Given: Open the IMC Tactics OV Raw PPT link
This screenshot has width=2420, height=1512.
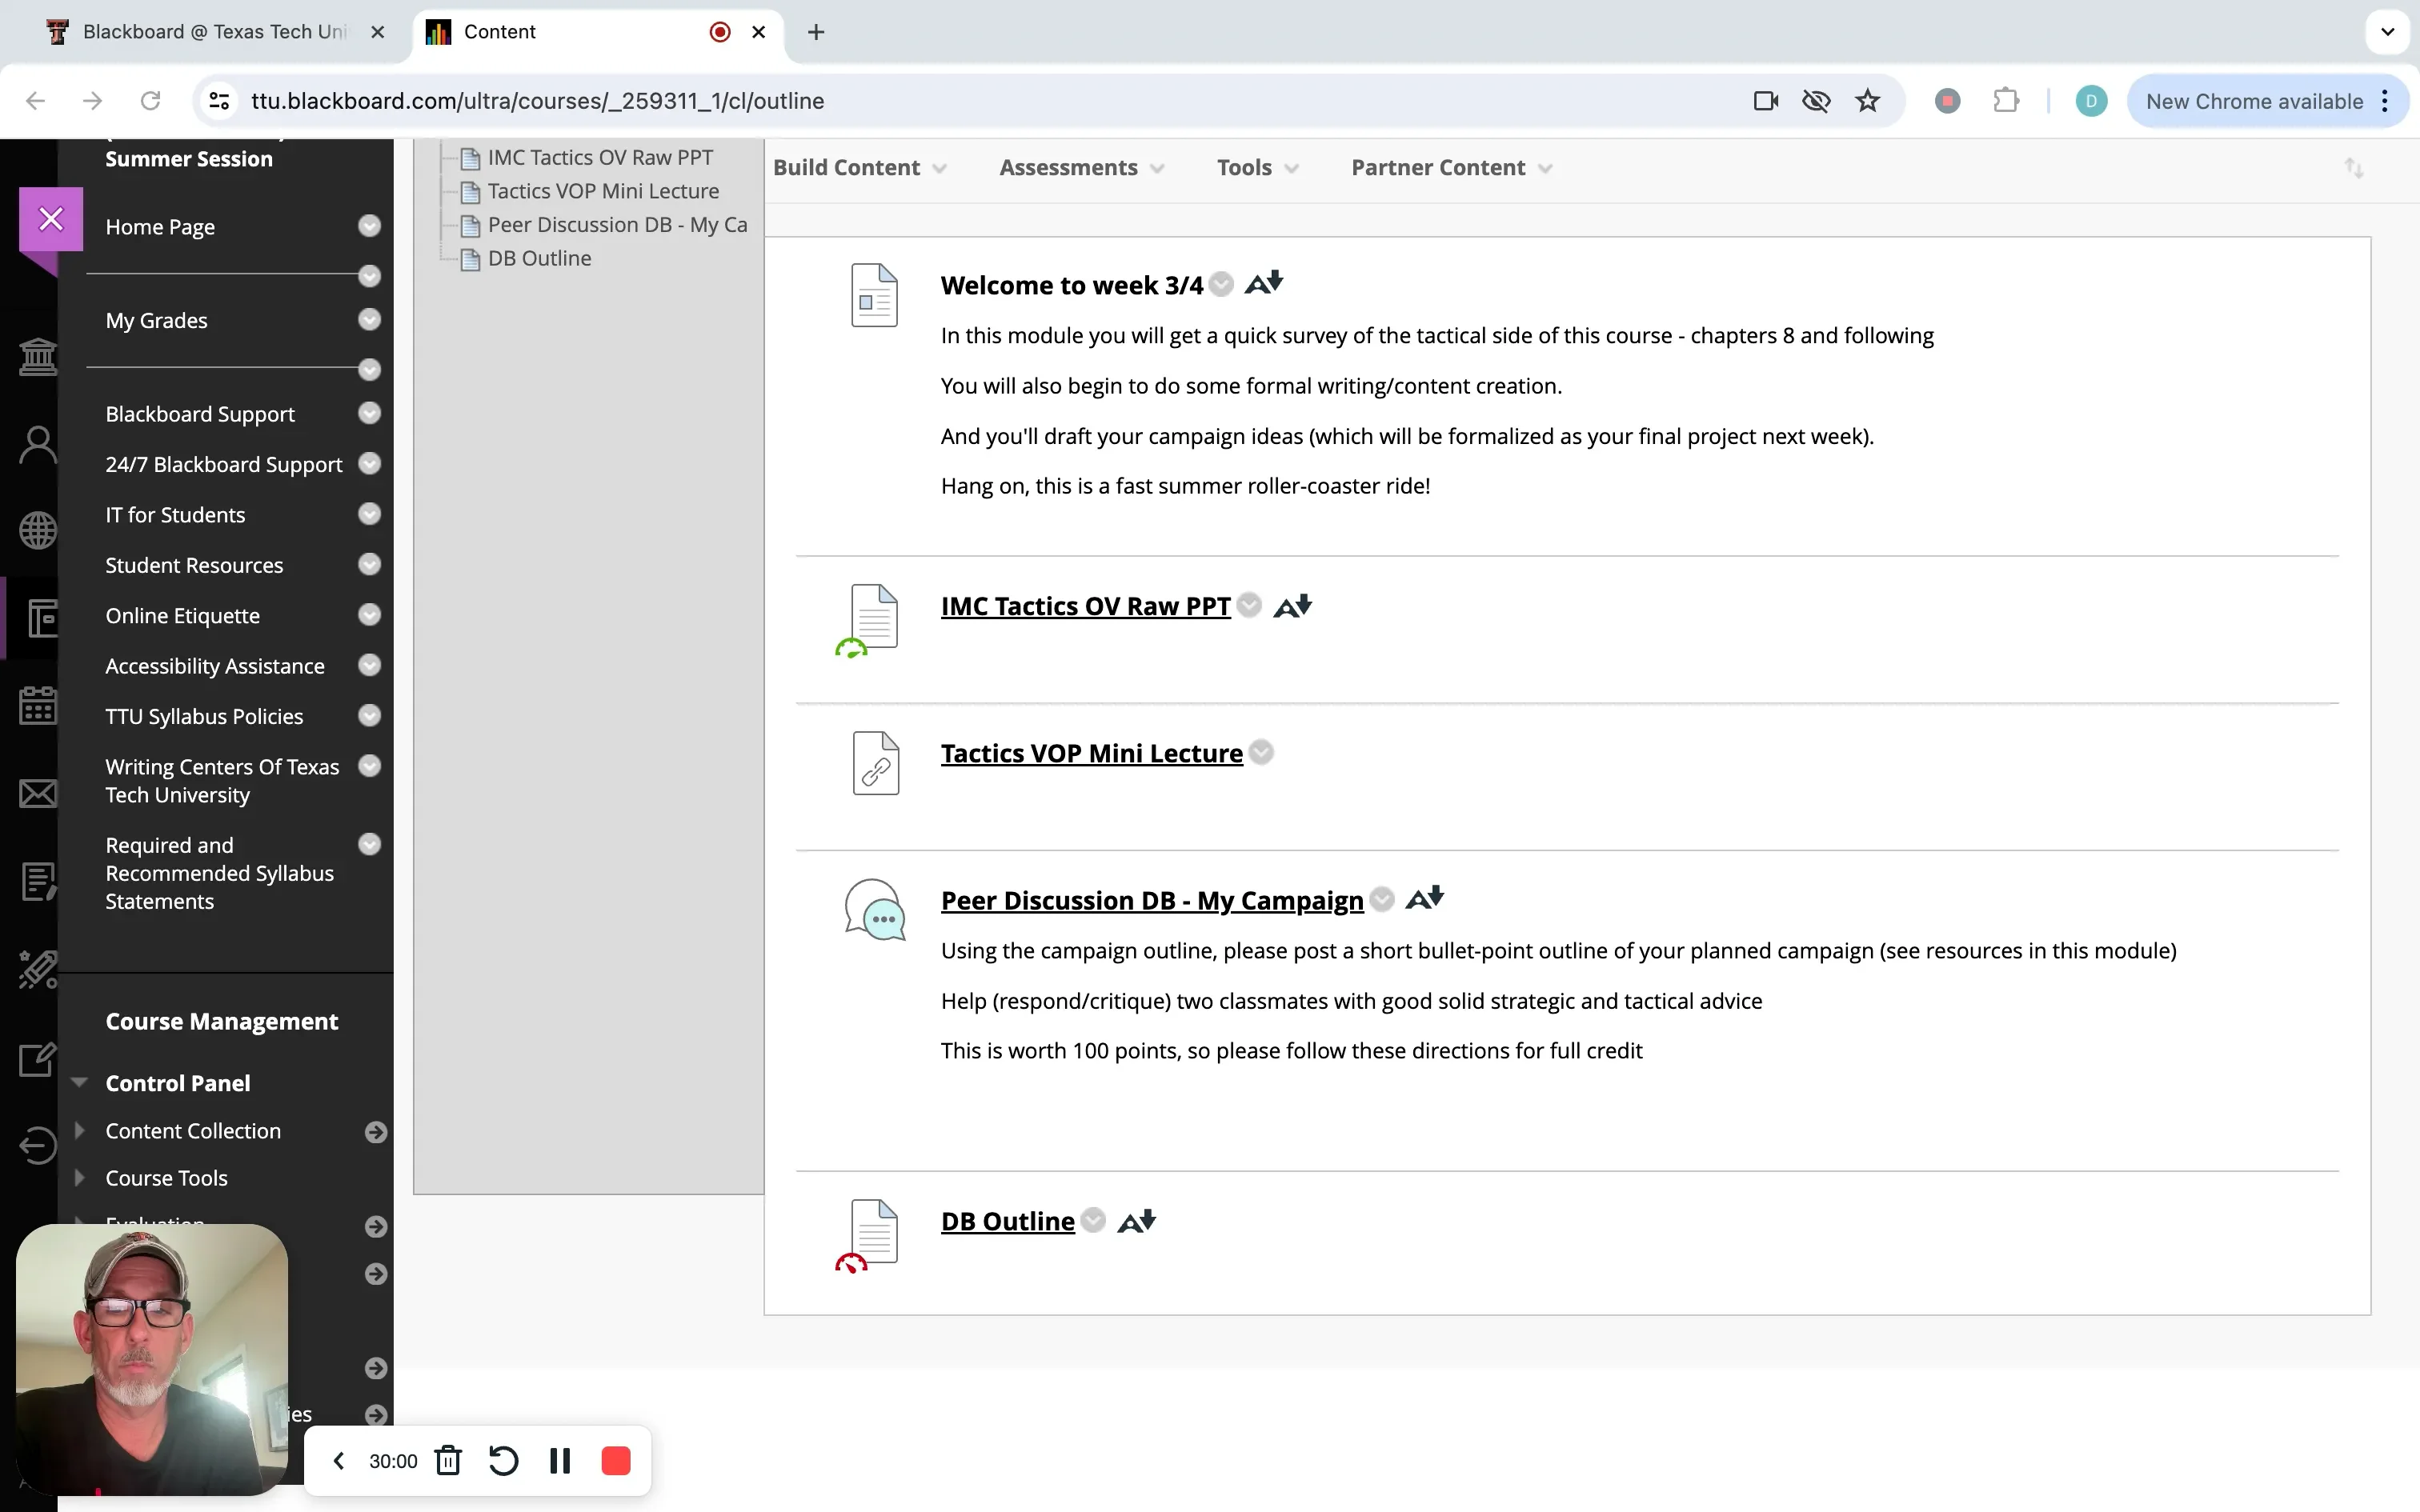Looking at the screenshot, I should tap(1085, 606).
